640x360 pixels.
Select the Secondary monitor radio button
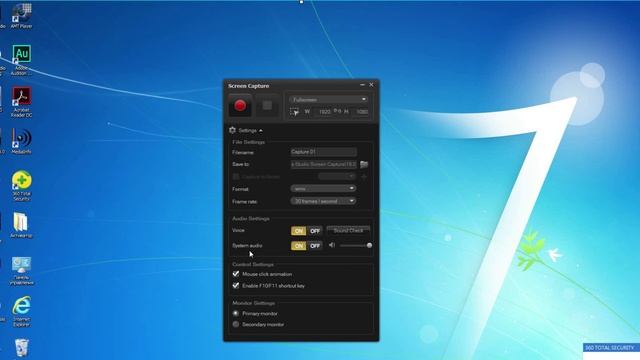point(236,324)
